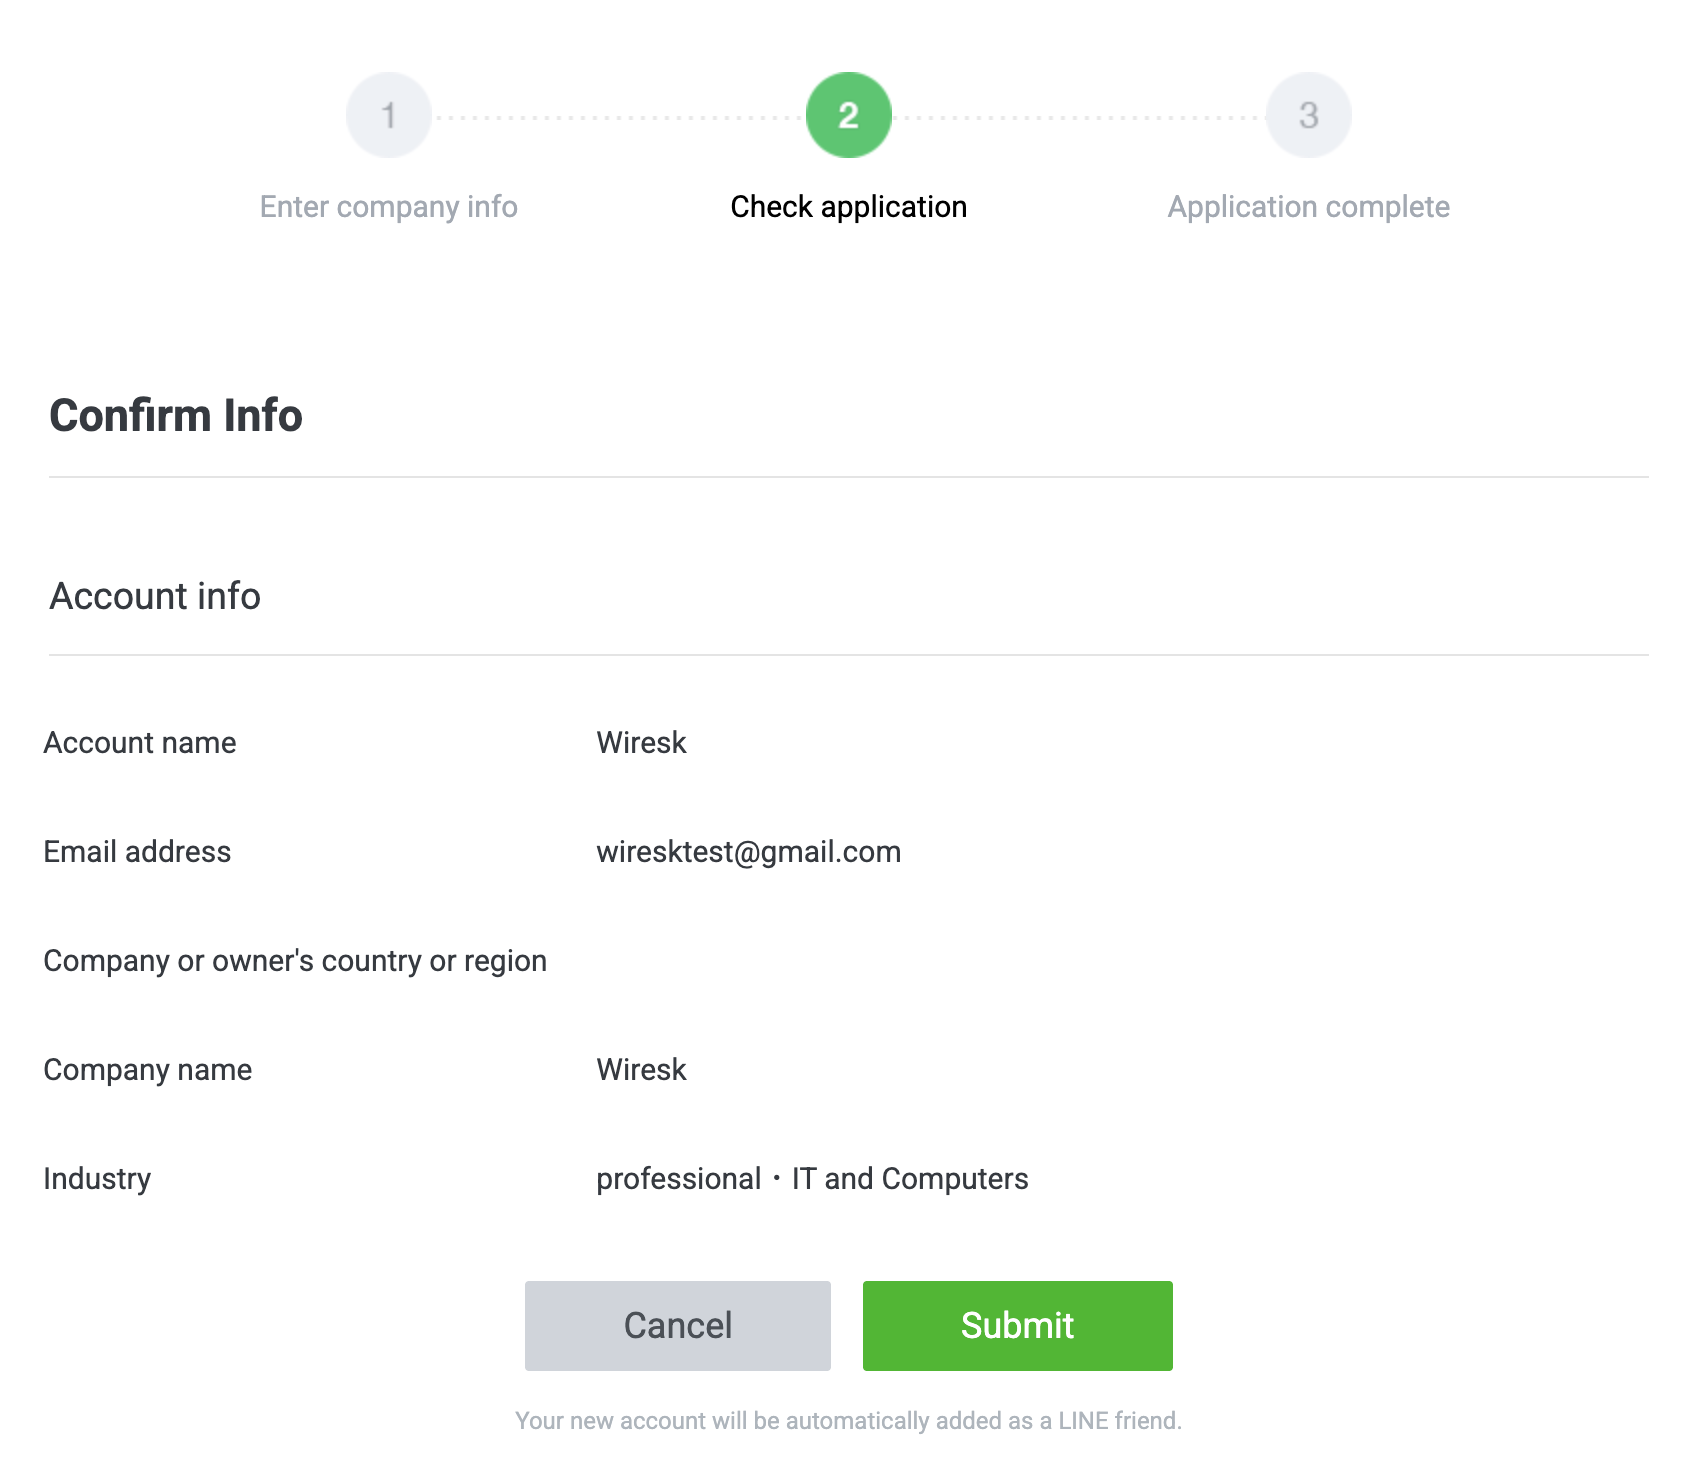Click the step 3 circle indicator
Screen dimensions: 1692x1468
pos(1308,115)
